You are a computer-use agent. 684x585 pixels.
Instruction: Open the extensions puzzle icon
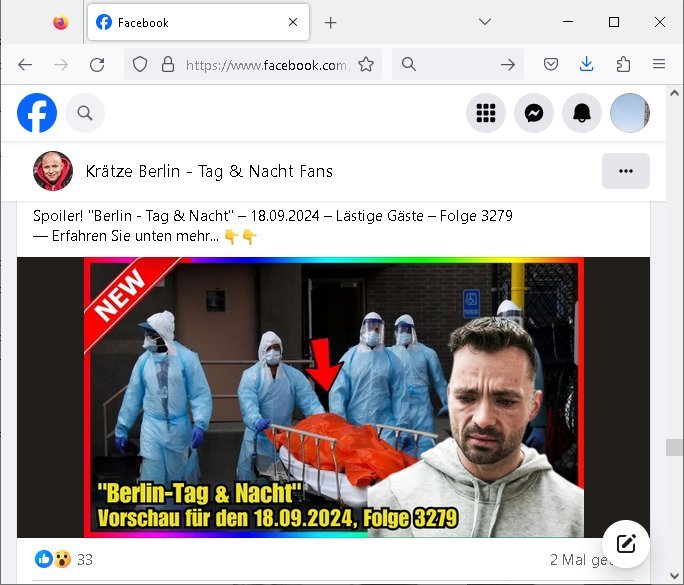pos(623,65)
